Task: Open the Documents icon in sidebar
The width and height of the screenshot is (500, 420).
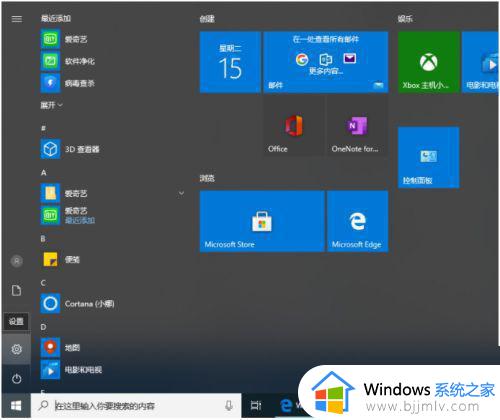Action: 17,290
